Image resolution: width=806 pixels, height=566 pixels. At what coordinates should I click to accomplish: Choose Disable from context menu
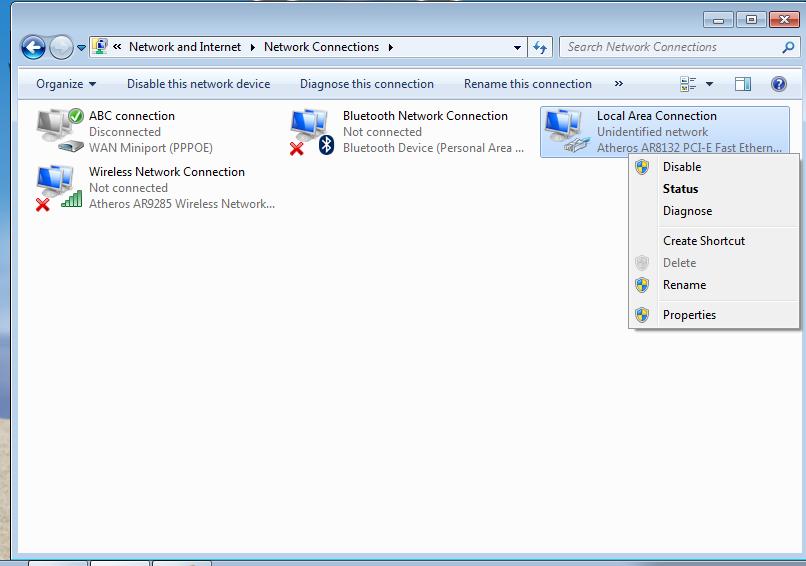click(713, 167)
